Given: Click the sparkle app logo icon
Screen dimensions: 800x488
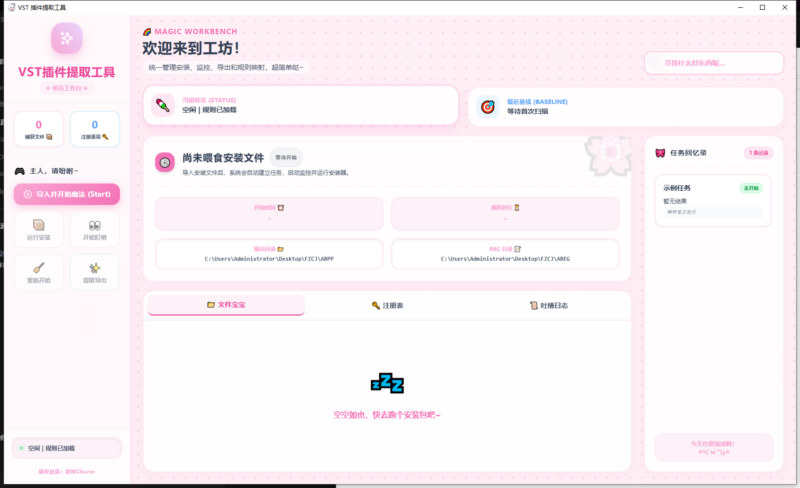Looking at the screenshot, I should click(x=66, y=38).
